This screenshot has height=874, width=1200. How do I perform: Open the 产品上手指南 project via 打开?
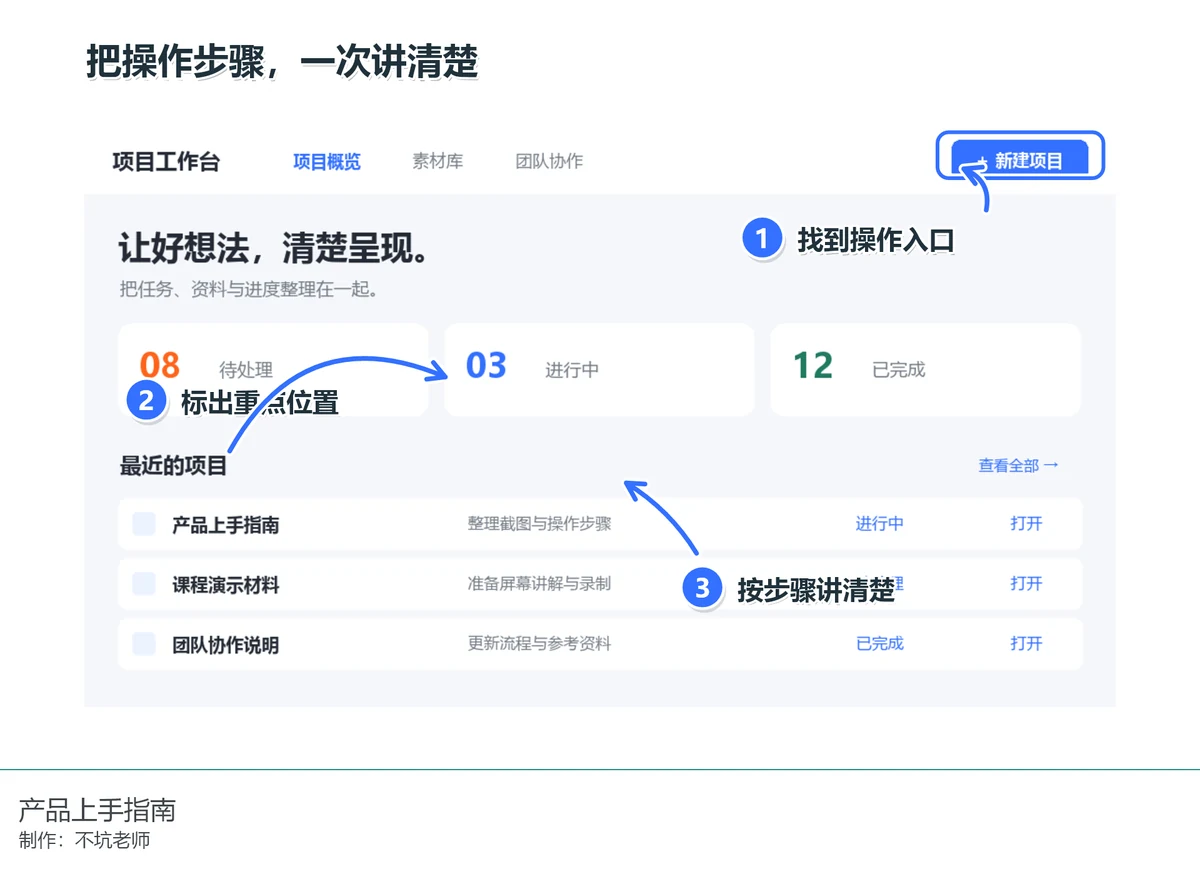[1026, 523]
